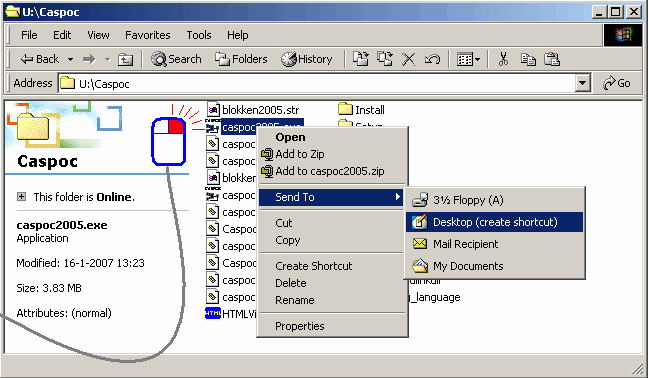Click the scissors Cut toolbar icon
This screenshot has height=378, width=648.
click(x=503, y=59)
